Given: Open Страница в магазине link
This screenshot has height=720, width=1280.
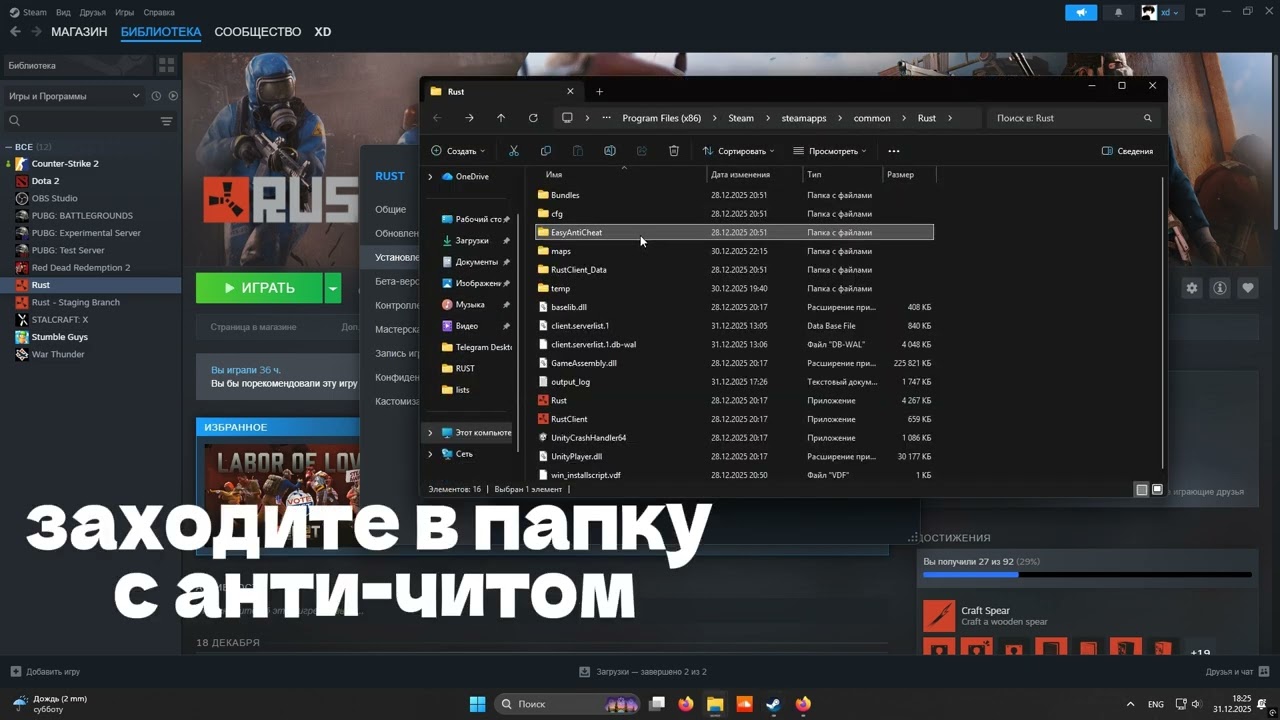Looking at the screenshot, I should 253,327.
